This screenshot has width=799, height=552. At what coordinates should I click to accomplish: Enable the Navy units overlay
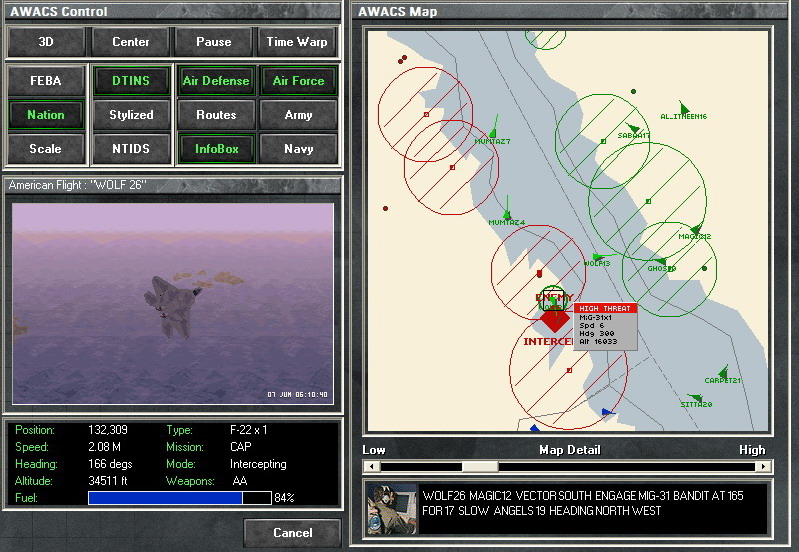(298, 149)
